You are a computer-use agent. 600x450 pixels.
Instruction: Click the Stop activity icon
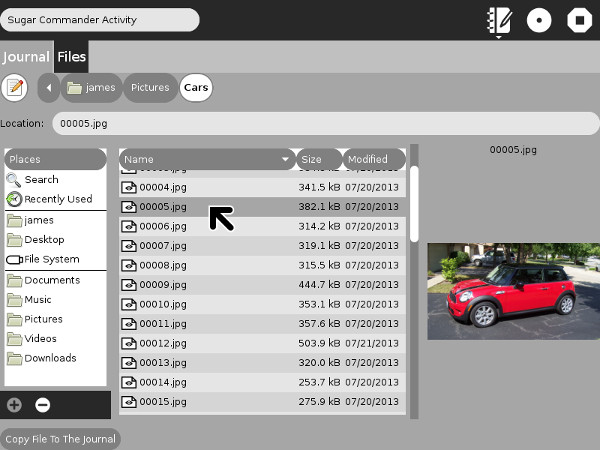(x=578, y=20)
